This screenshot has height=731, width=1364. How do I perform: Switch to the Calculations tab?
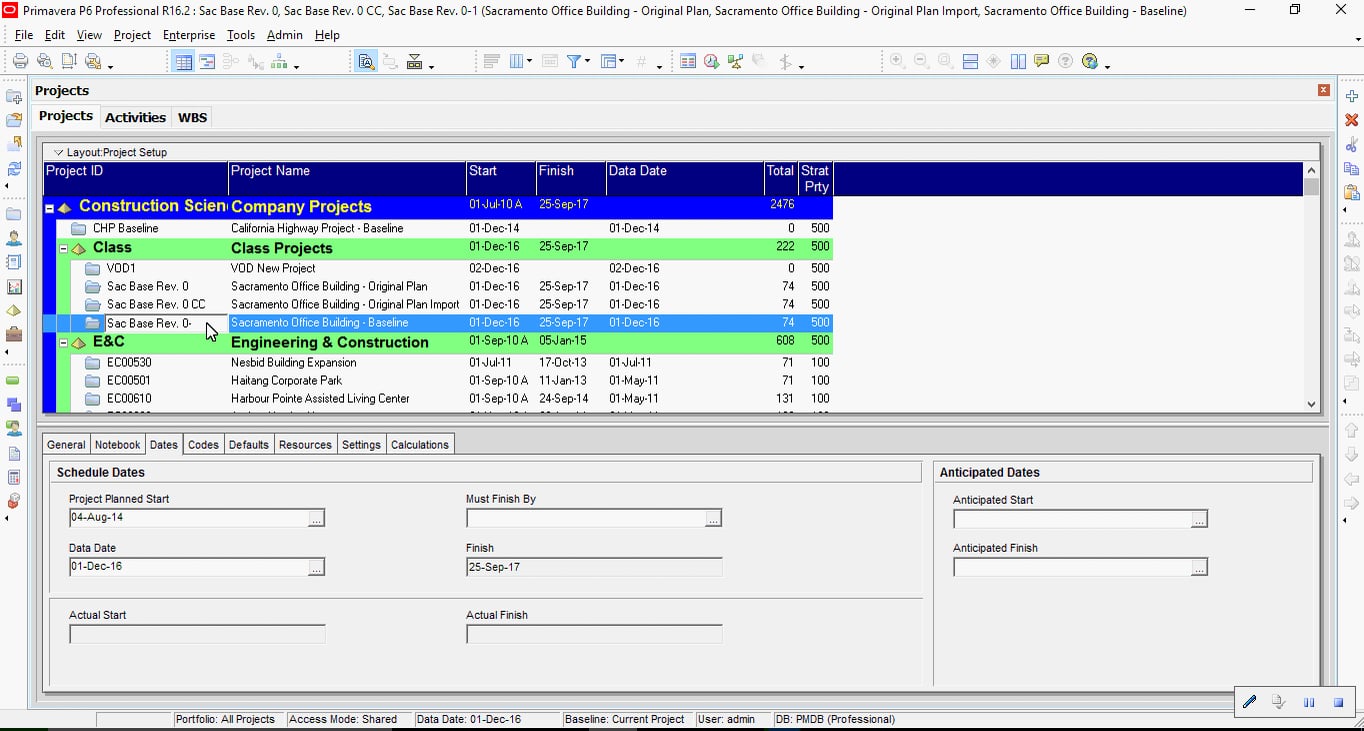[x=420, y=444]
